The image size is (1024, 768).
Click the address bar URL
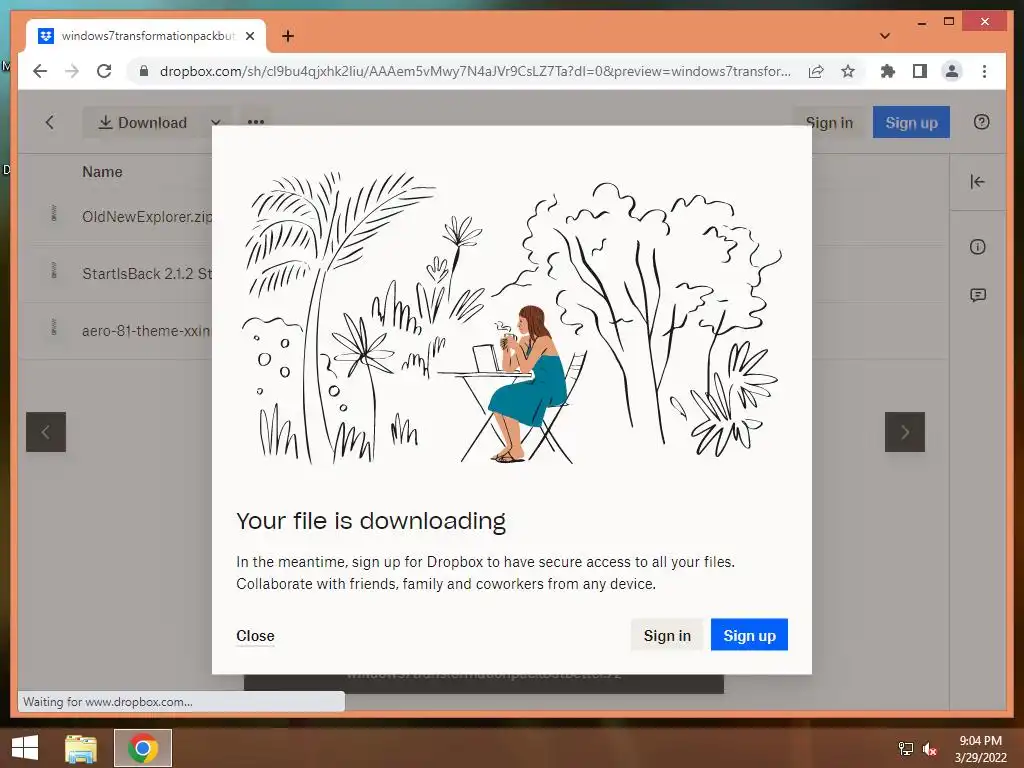pyautogui.click(x=475, y=71)
